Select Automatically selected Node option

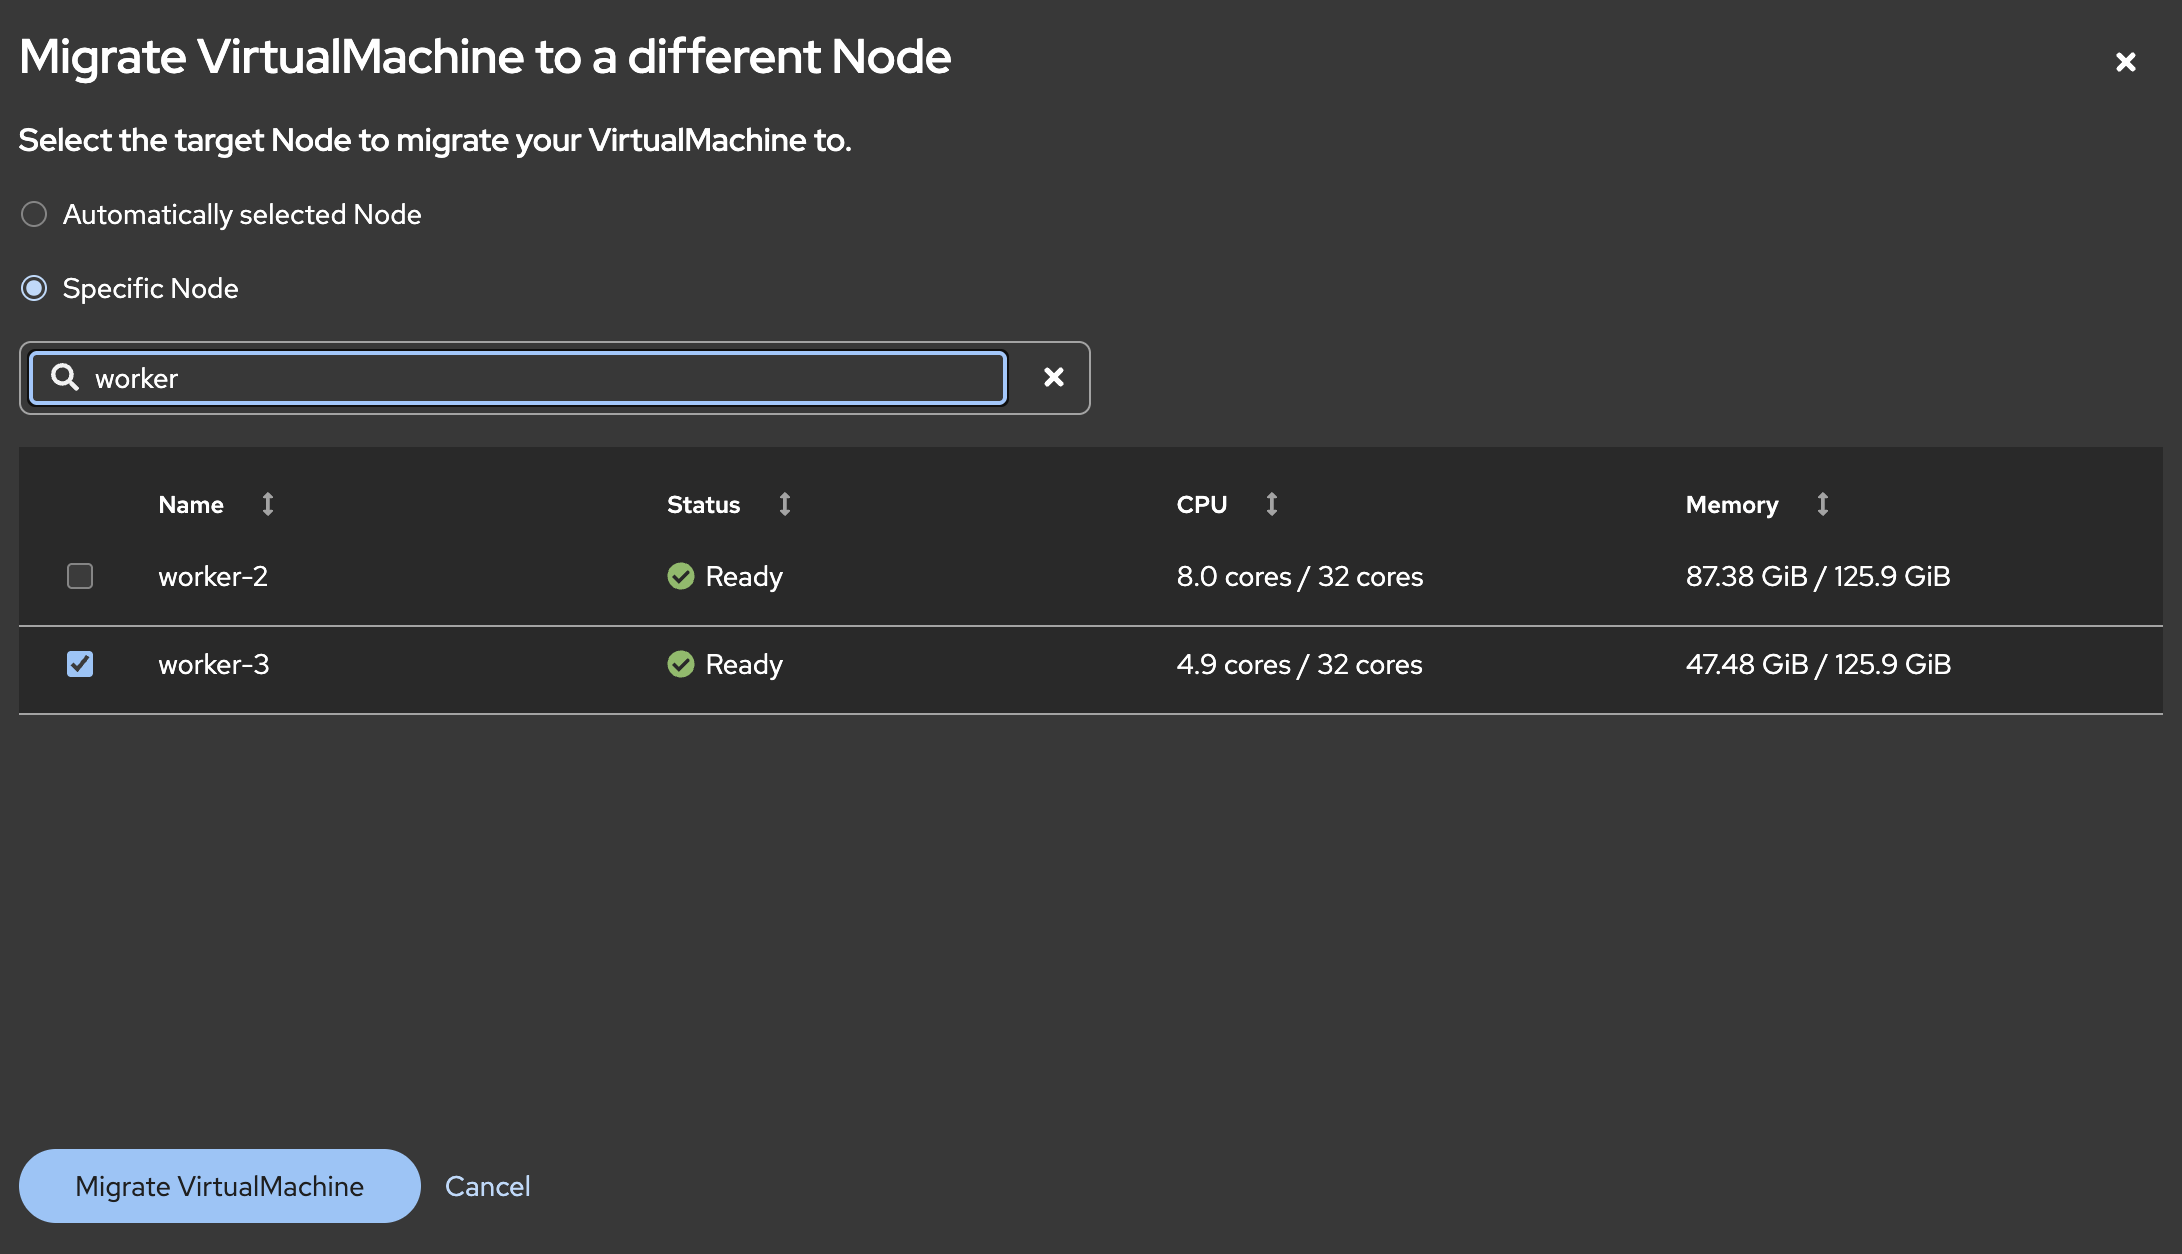[x=34, y=214]
